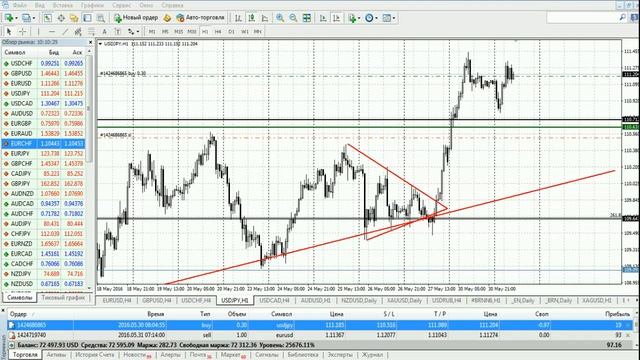
Task: Switch timeframe to MN
Action: click(258, 31)
